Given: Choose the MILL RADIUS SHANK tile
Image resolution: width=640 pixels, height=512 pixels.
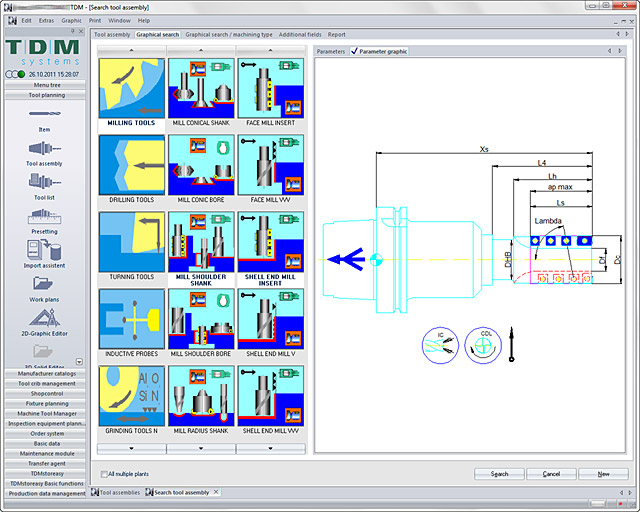Looking at the screenshot, I should (201, 396).
